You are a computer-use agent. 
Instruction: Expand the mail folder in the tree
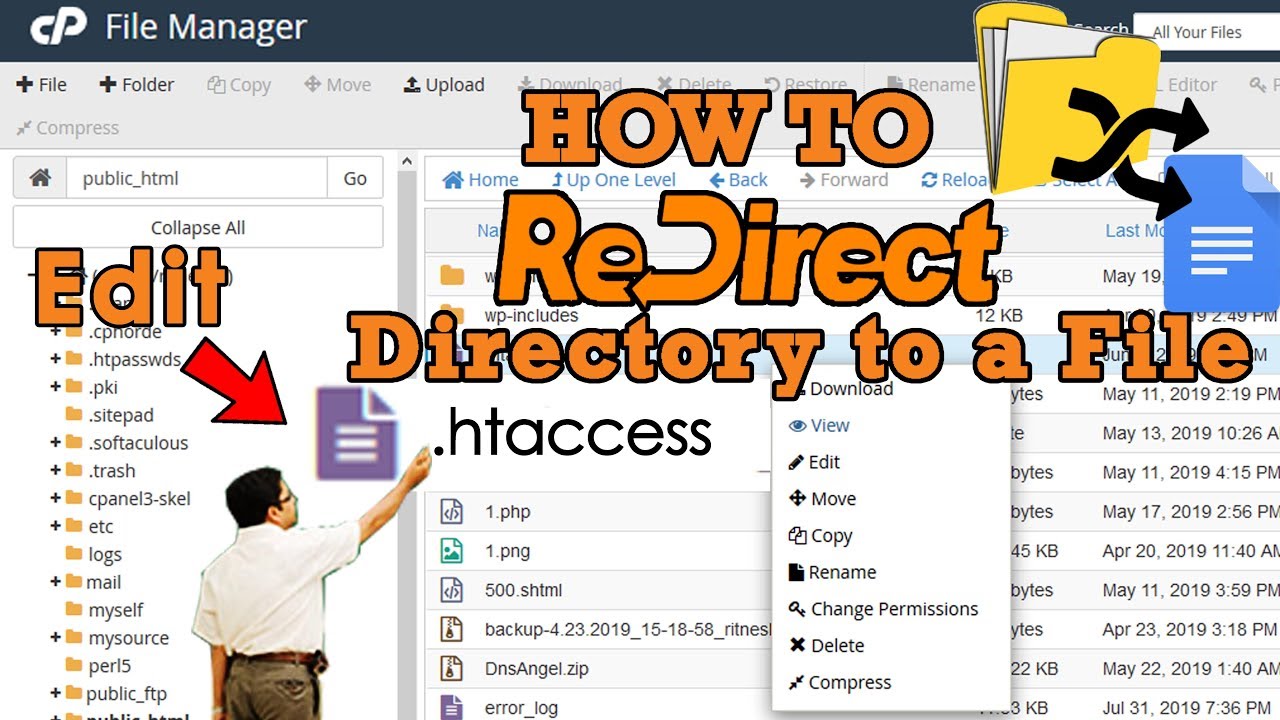57,582
